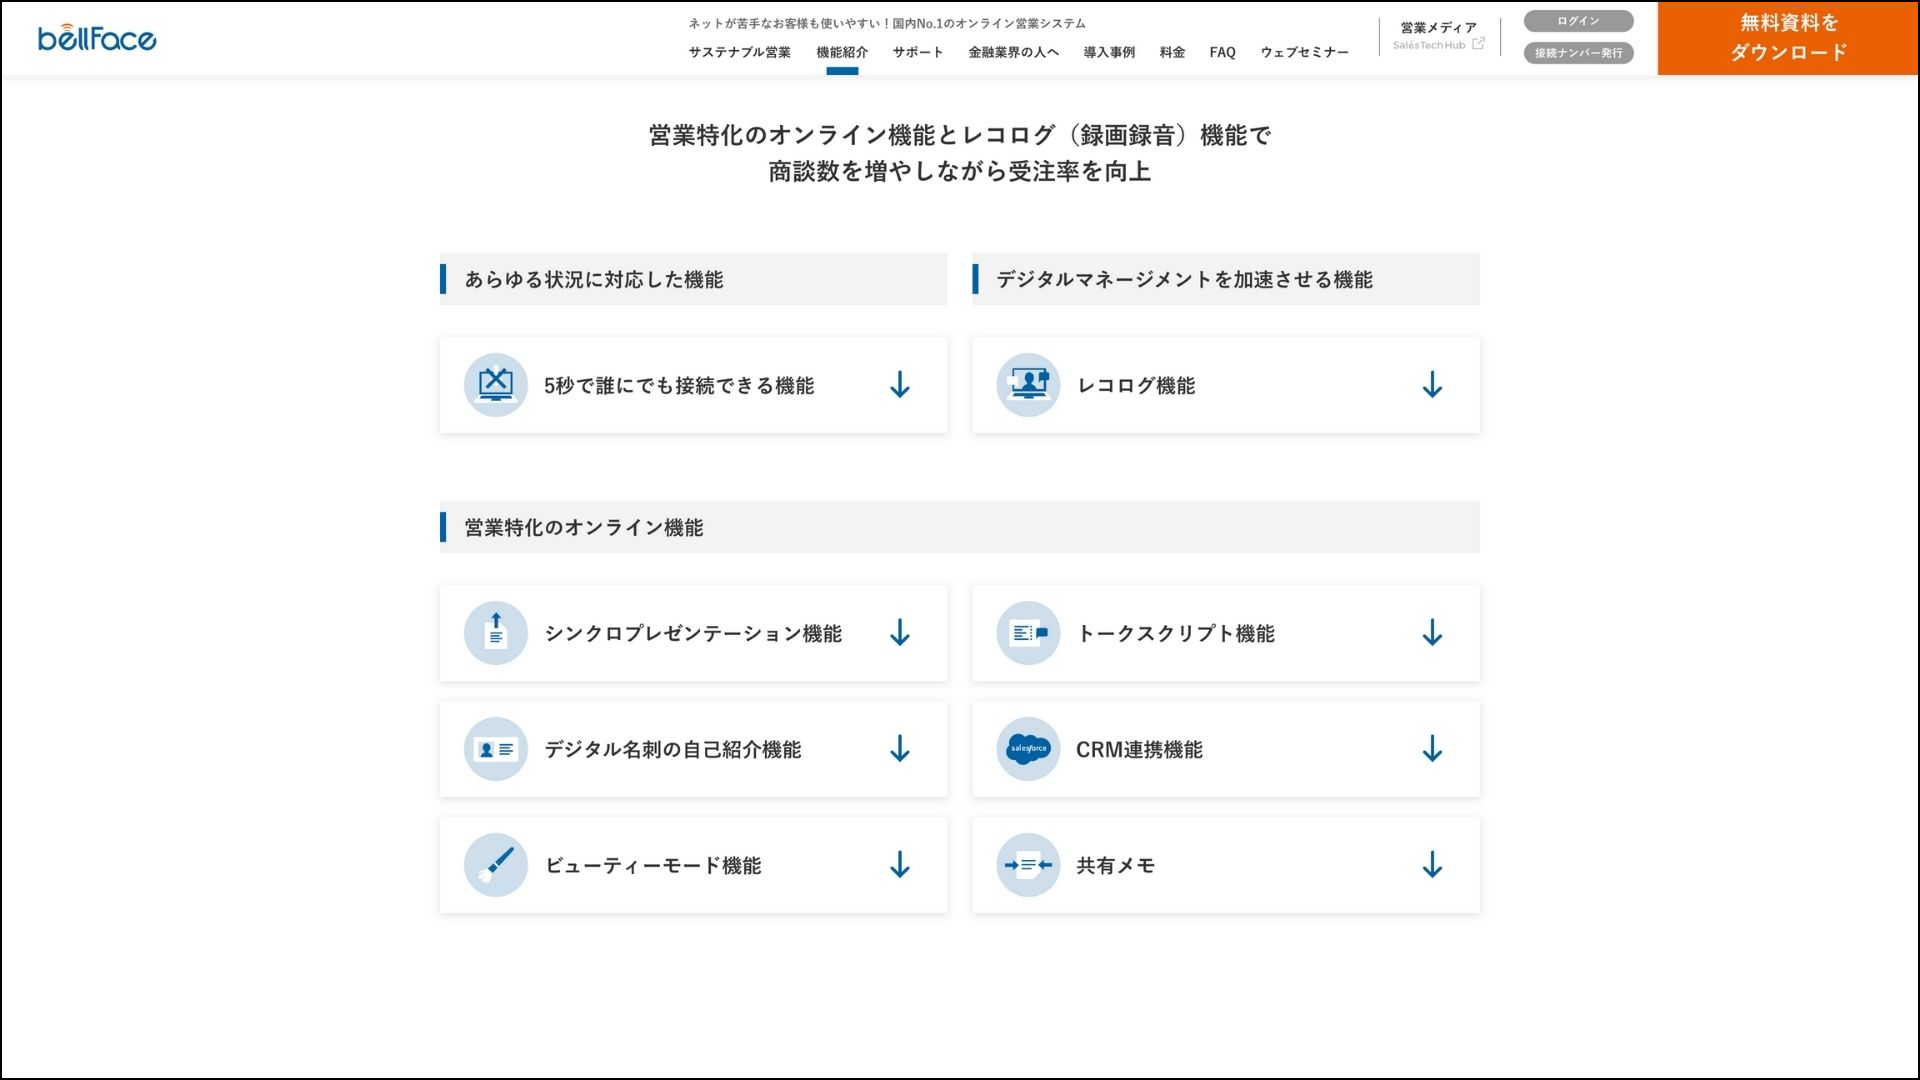Select the ビューティーモード機能 brush icon

(x=495, y=864)
